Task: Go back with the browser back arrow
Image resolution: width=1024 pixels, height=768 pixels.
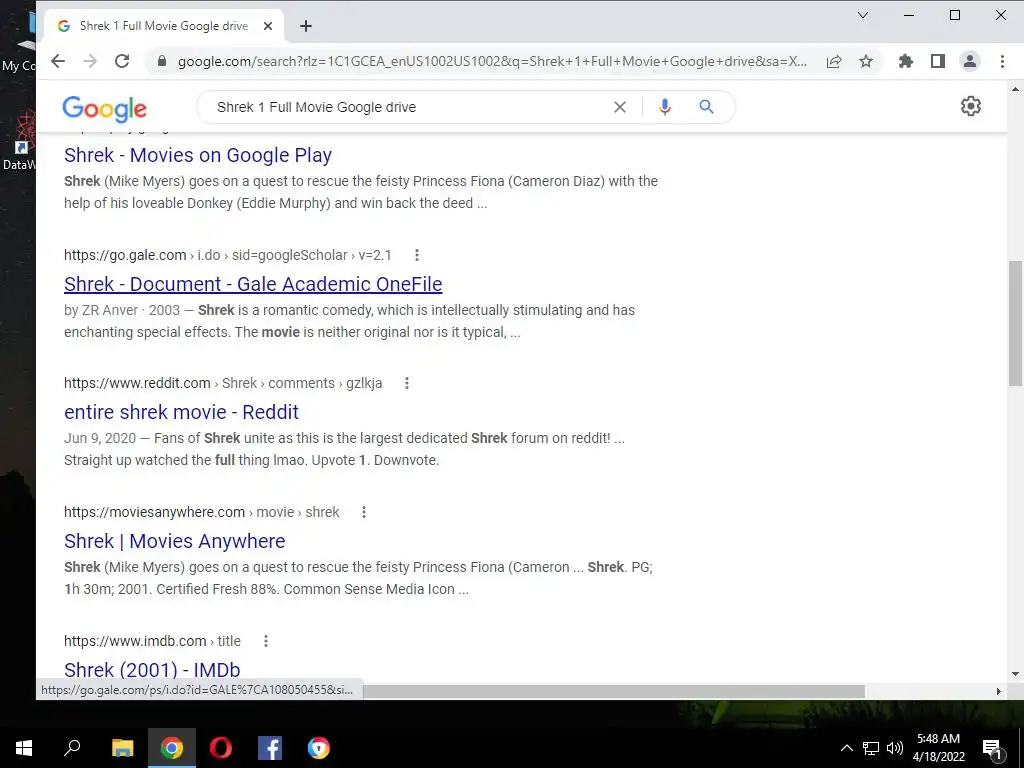Action: (x=58, y=61)
